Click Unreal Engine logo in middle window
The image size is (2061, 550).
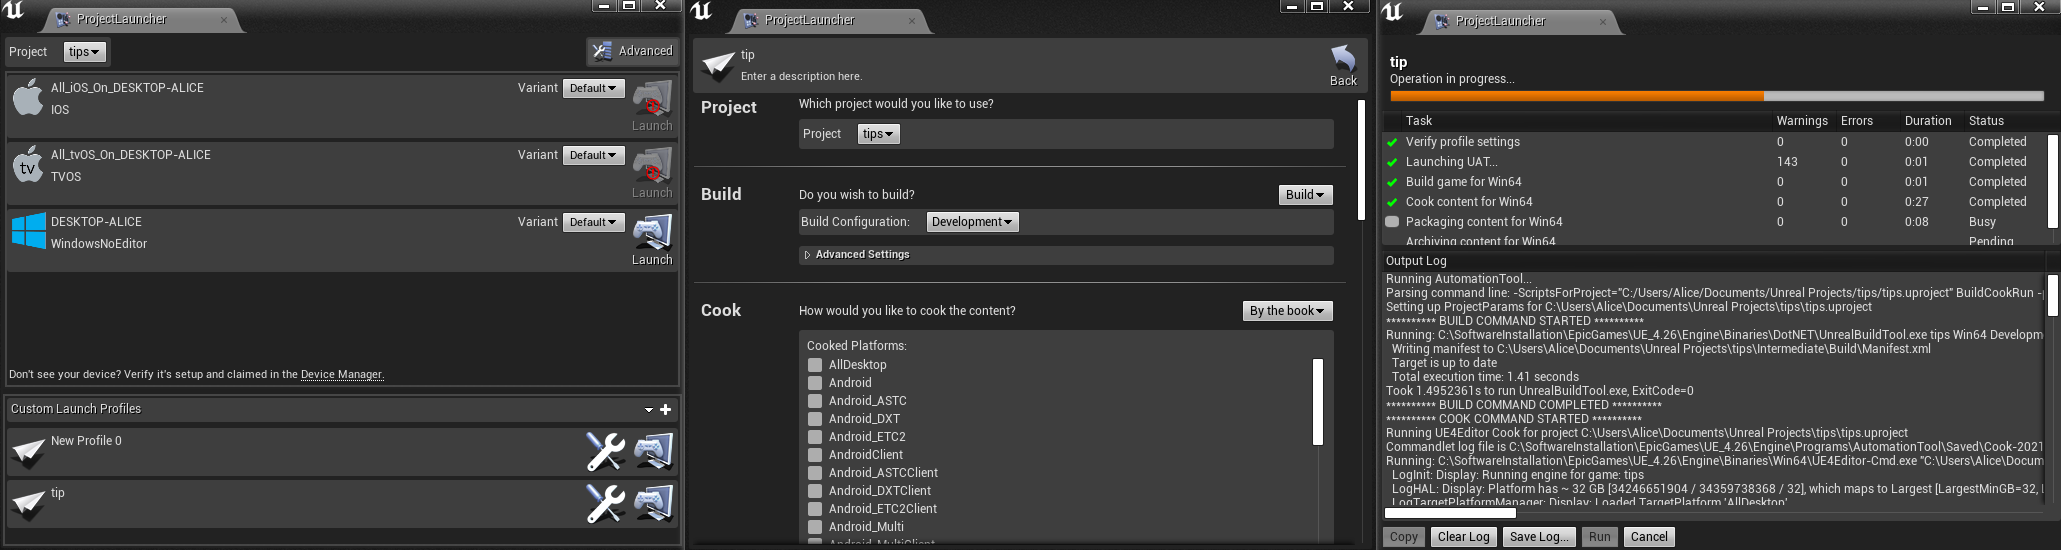[x=702, y=11]
